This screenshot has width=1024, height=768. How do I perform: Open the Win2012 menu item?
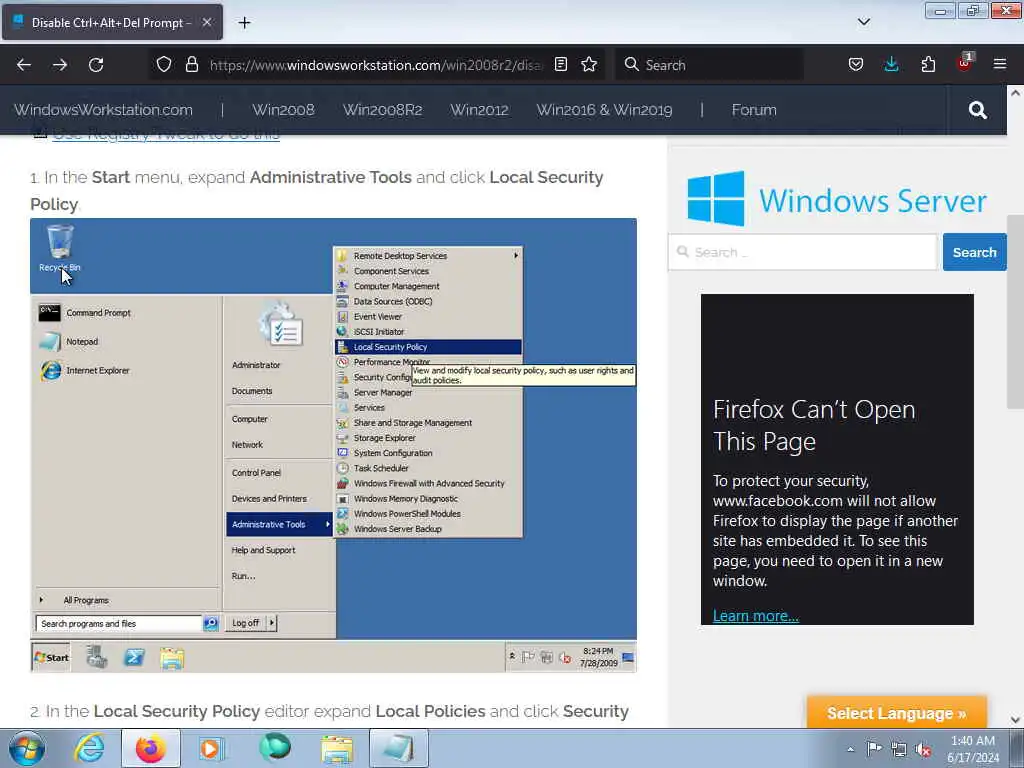click(x=479, y=110)
